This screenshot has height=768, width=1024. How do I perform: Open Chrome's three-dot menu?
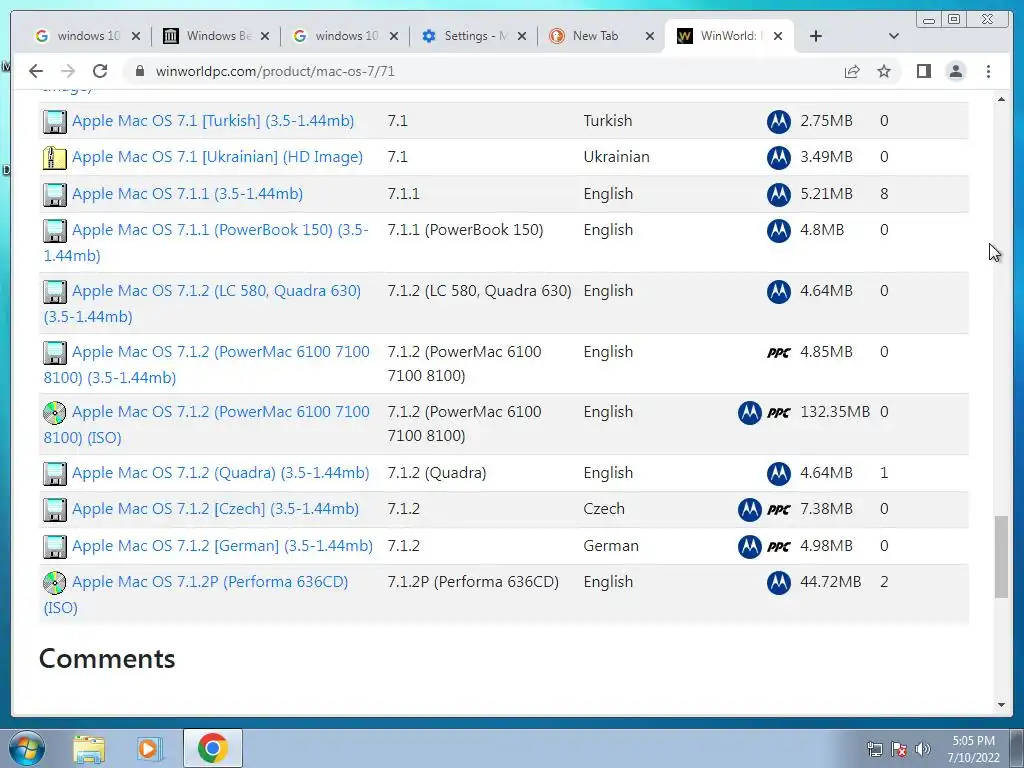988,71
